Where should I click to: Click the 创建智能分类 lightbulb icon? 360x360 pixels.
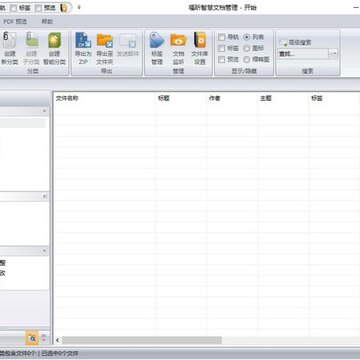tap(54, 40)
